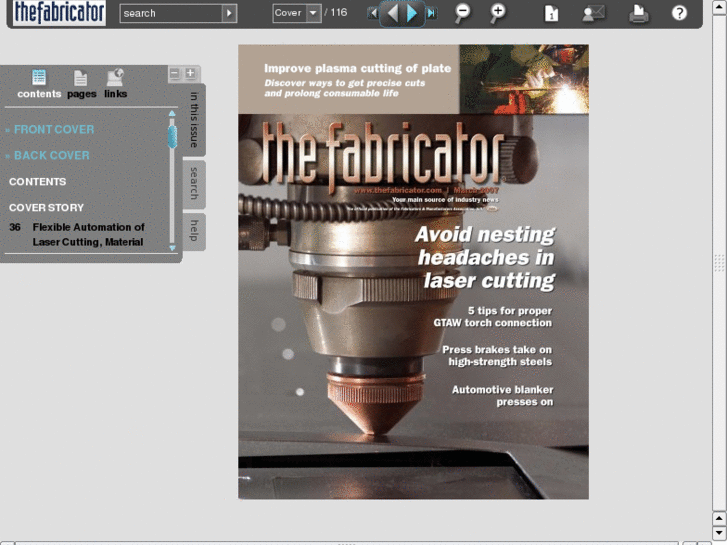
Task: Jump to the last page
Action: 431,13
